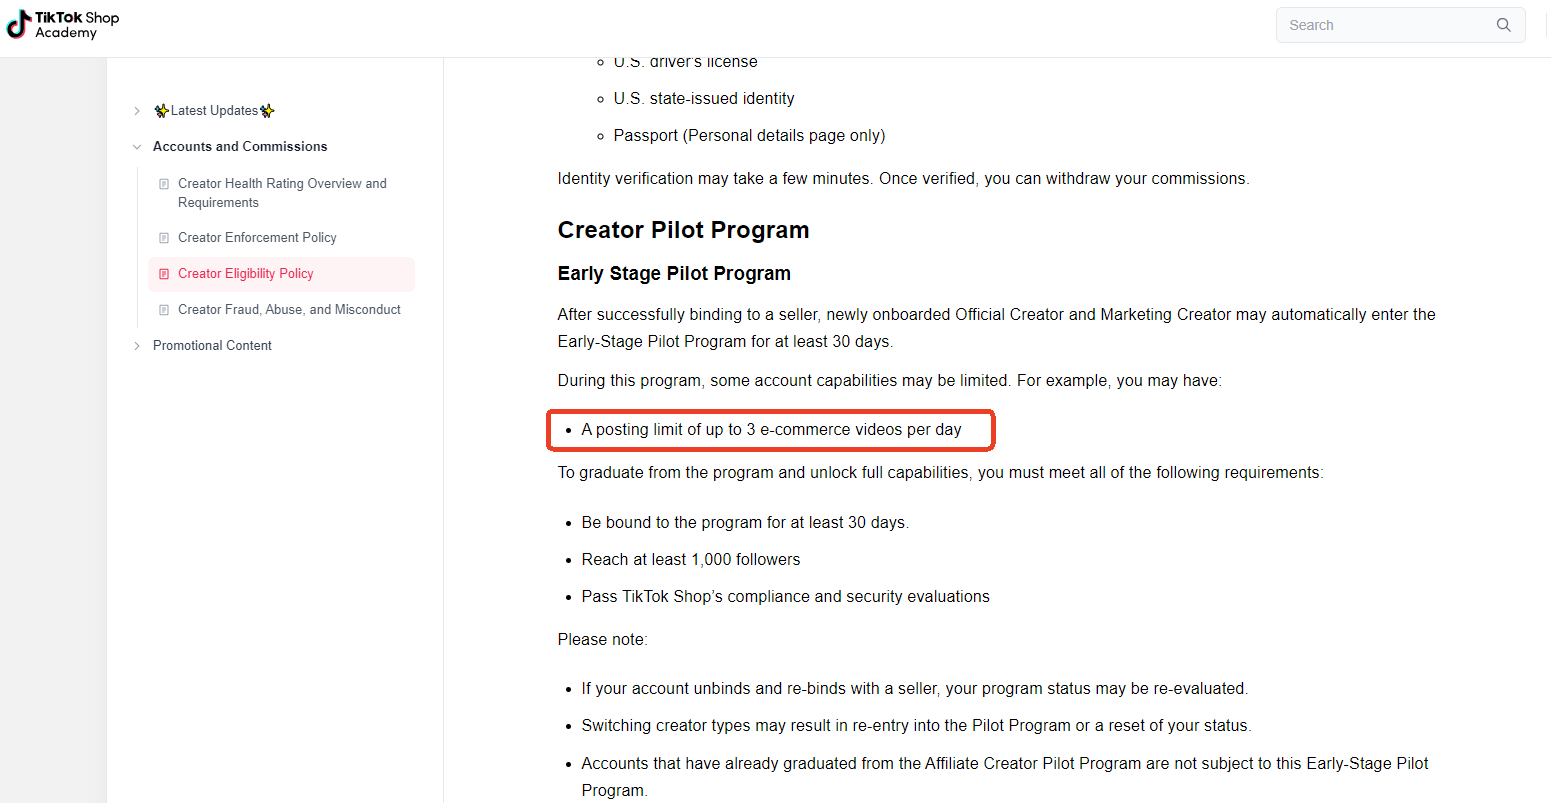Image resolution: width=1551 pixels, height=803 pixels.
Task: Click the document icon beside Creator Fraud, Abuse, and Misconduct
Action: (x=164, y=310)
